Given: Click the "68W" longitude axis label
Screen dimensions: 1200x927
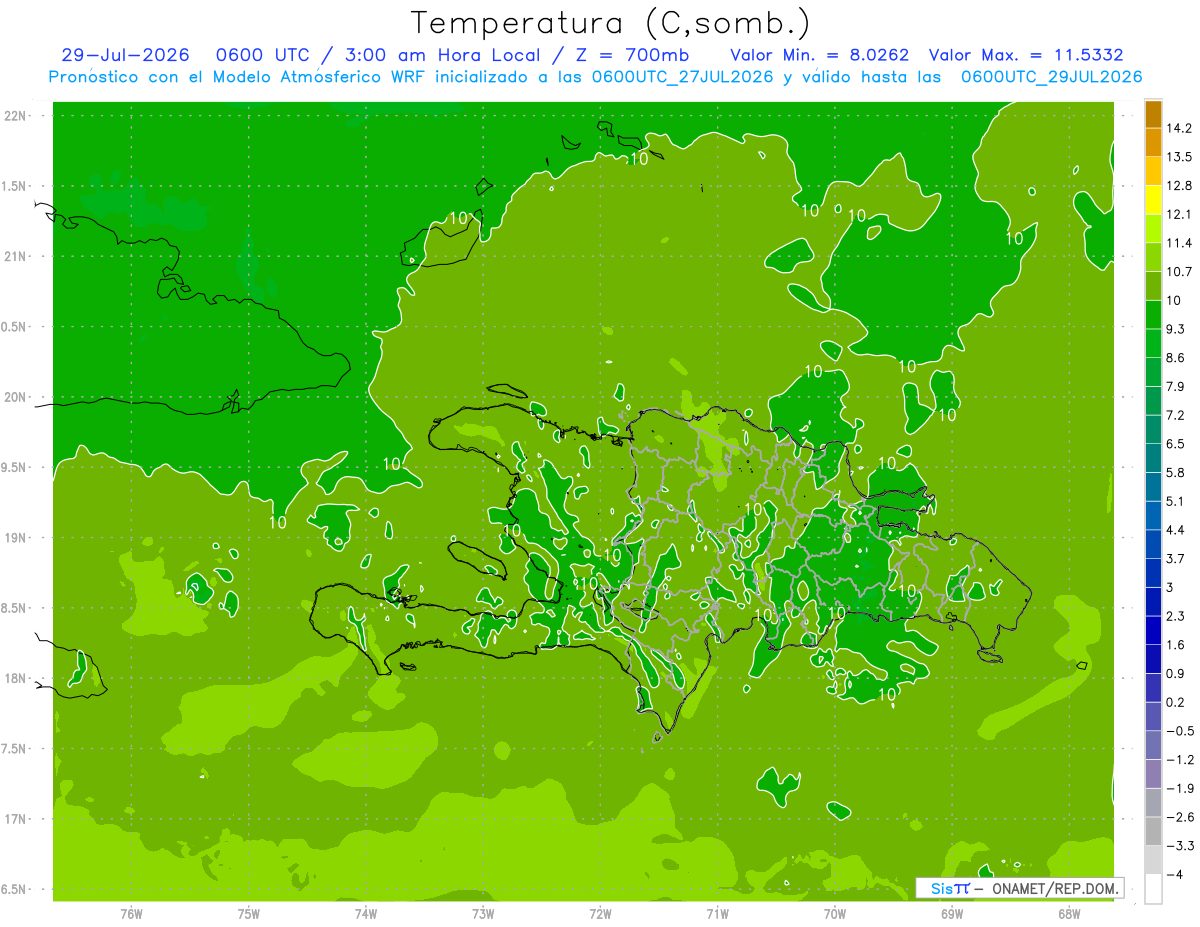Looking at the screenshot, I should click(1069, 913).
